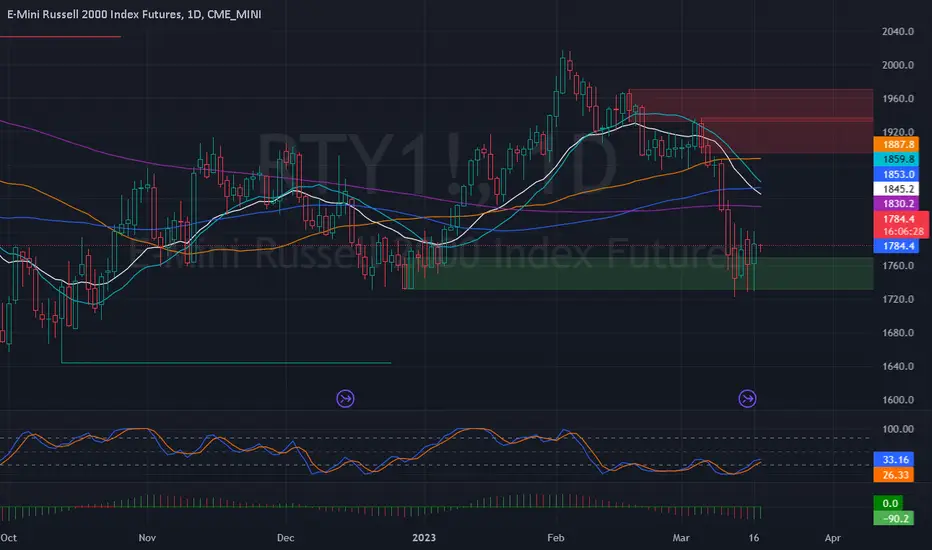Click the 2023 date axis label

coord(424,538)
